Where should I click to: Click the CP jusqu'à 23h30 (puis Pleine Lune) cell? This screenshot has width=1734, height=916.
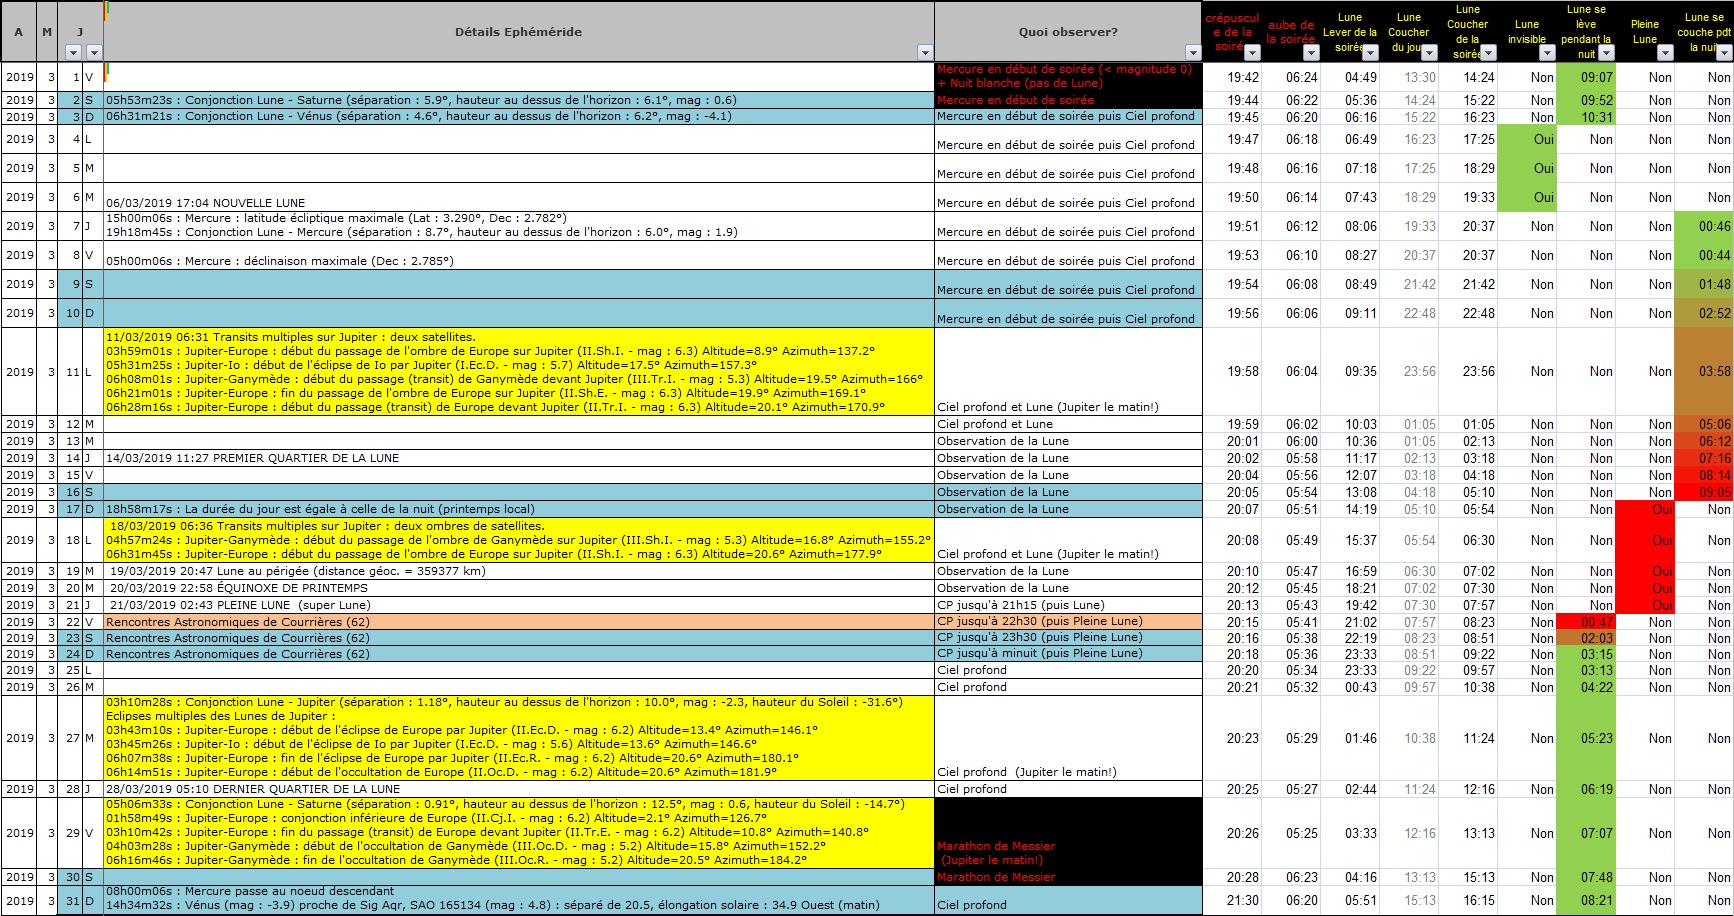tap(1068, 638)
